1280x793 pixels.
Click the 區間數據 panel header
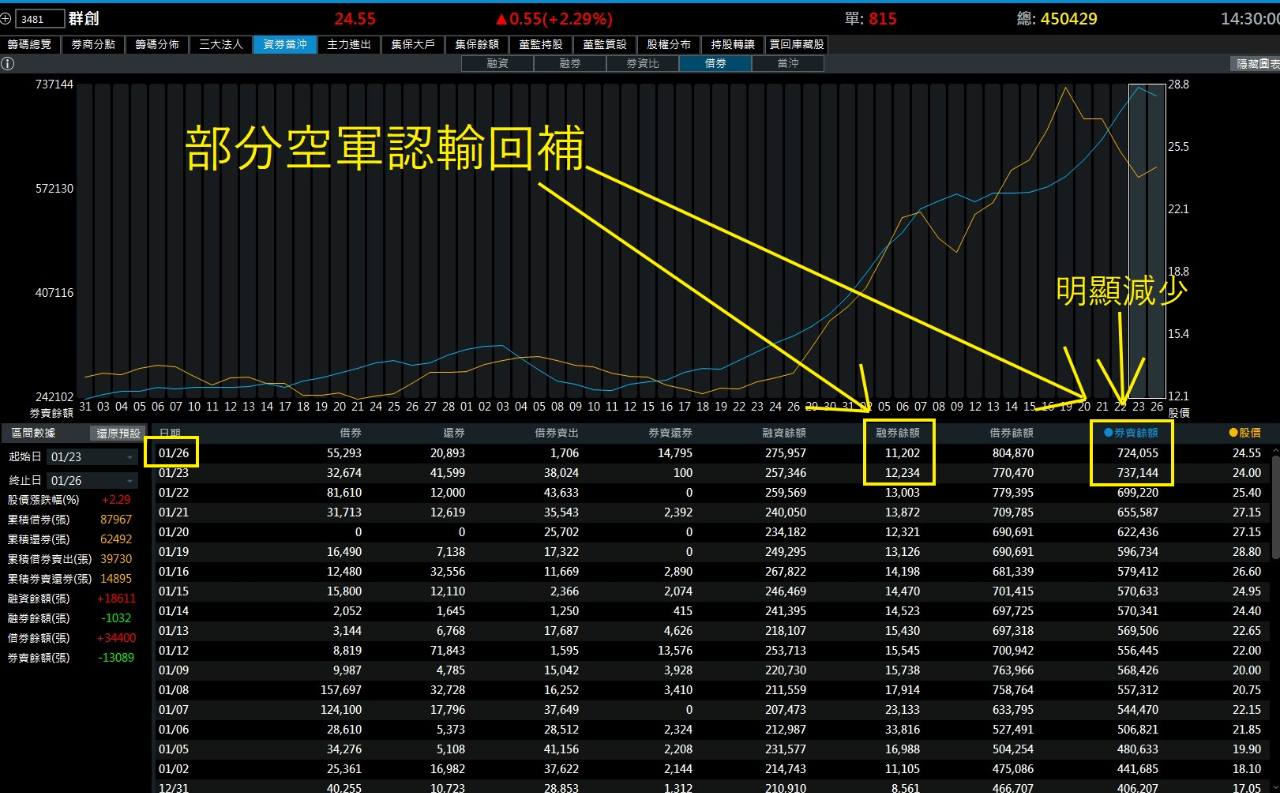coord(33,433)
